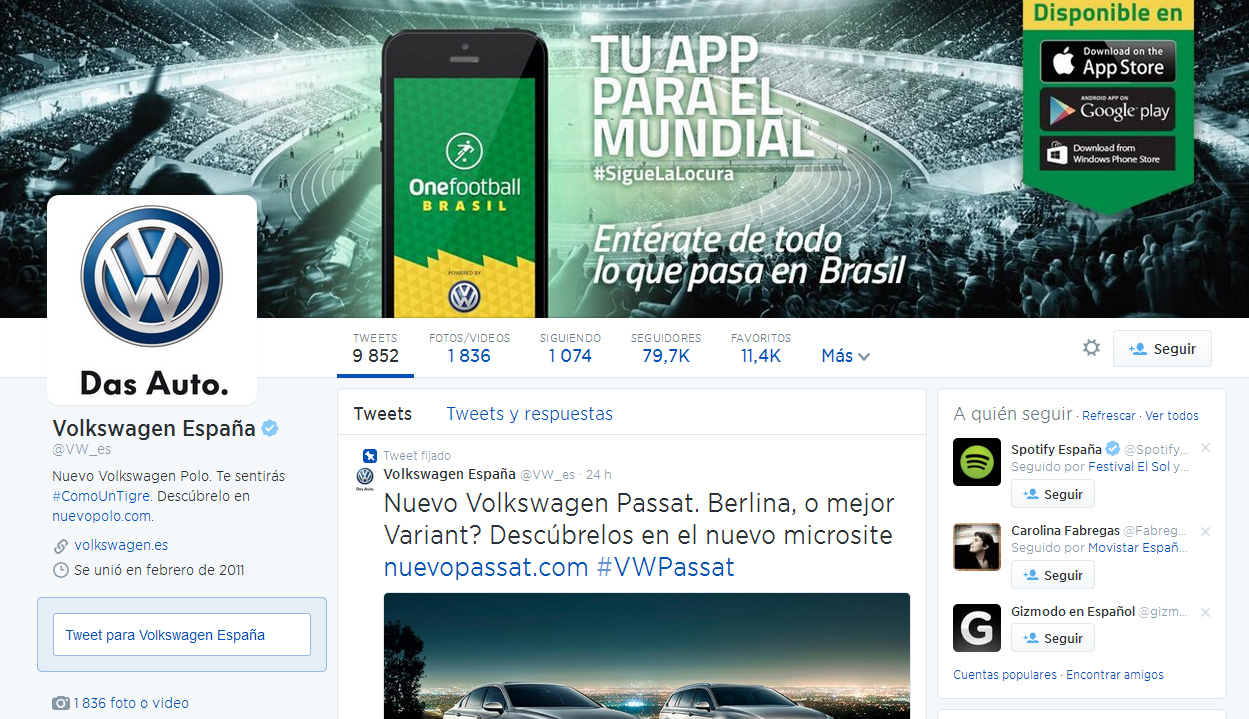Dismiss the Spotify España follow suggestion

tap(1205, 448)
